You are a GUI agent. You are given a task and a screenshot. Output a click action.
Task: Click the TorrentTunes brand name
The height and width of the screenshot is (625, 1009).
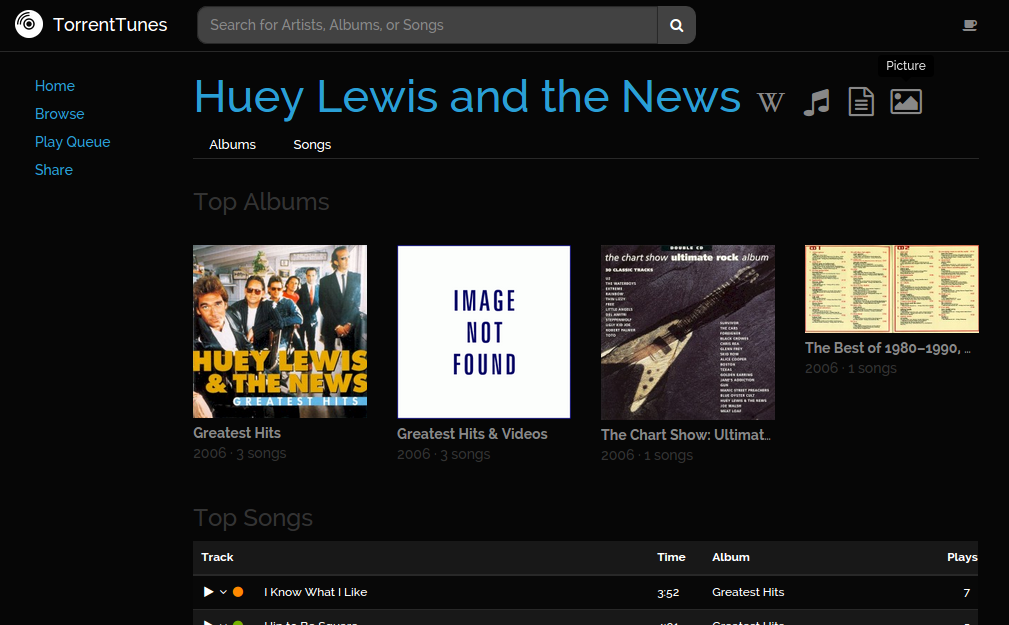(x=110, y=24)
